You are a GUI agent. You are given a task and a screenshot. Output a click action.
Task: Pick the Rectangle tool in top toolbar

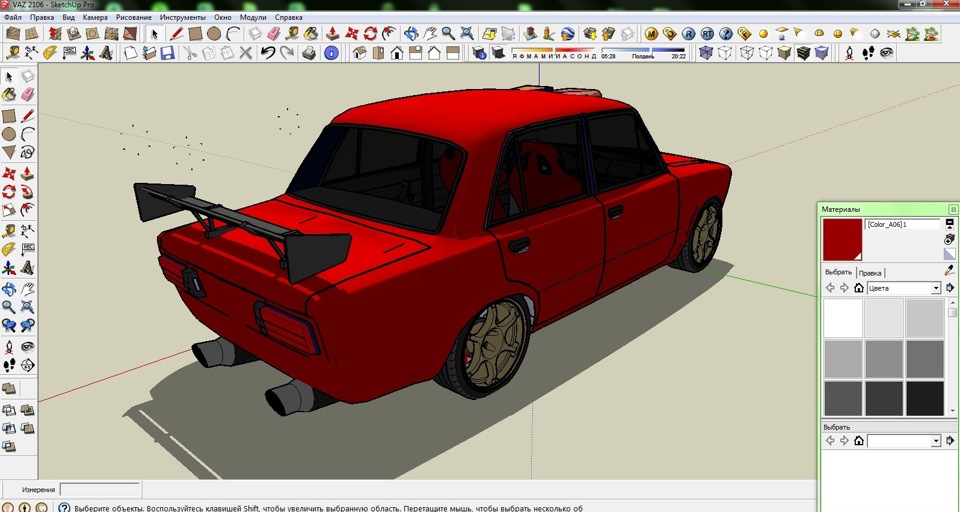coord(195,33)
